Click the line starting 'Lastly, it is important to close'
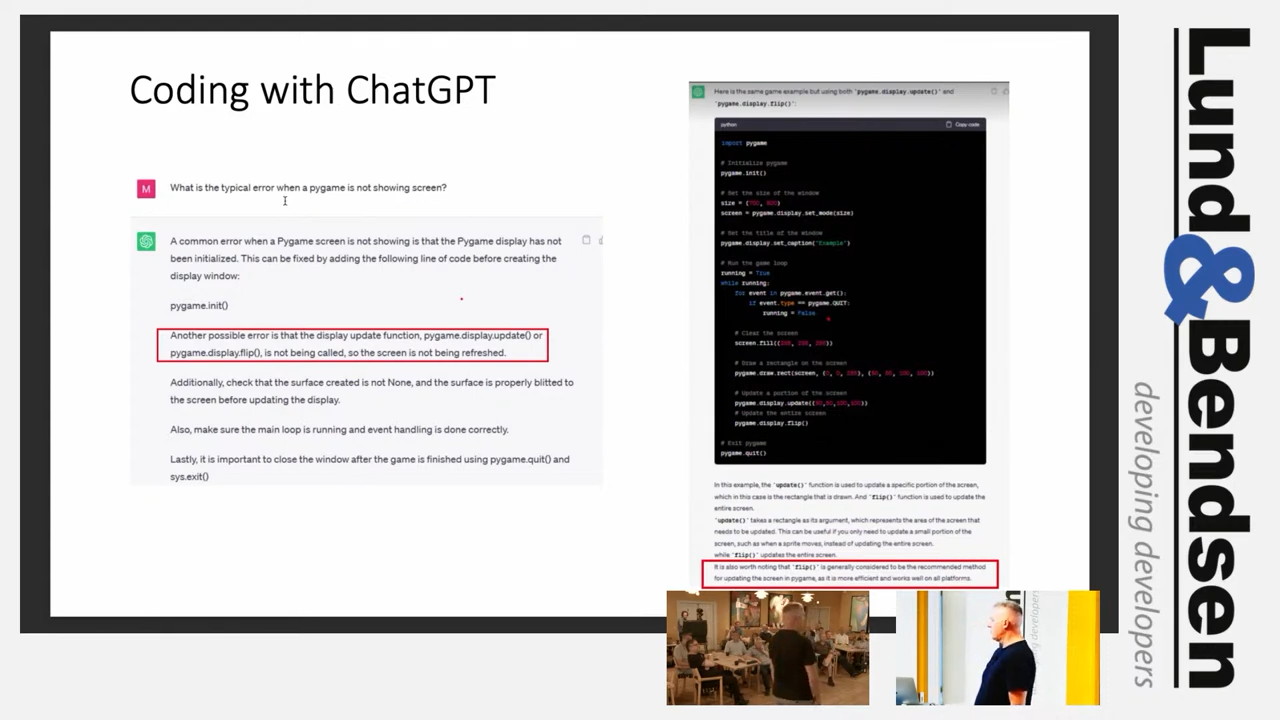 [369, 468]
